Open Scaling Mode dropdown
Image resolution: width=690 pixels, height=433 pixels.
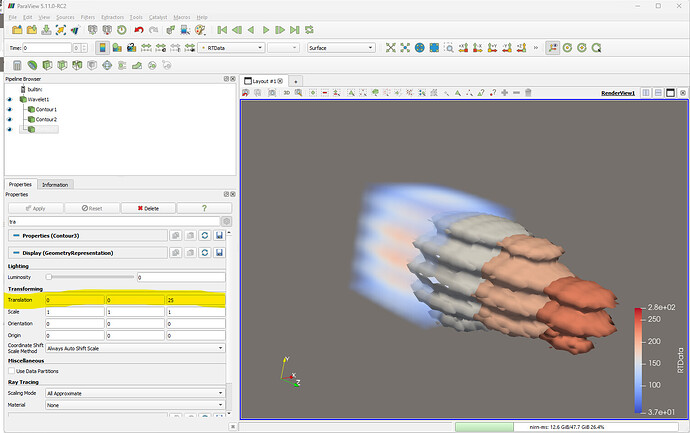click(x=136, y=393)
